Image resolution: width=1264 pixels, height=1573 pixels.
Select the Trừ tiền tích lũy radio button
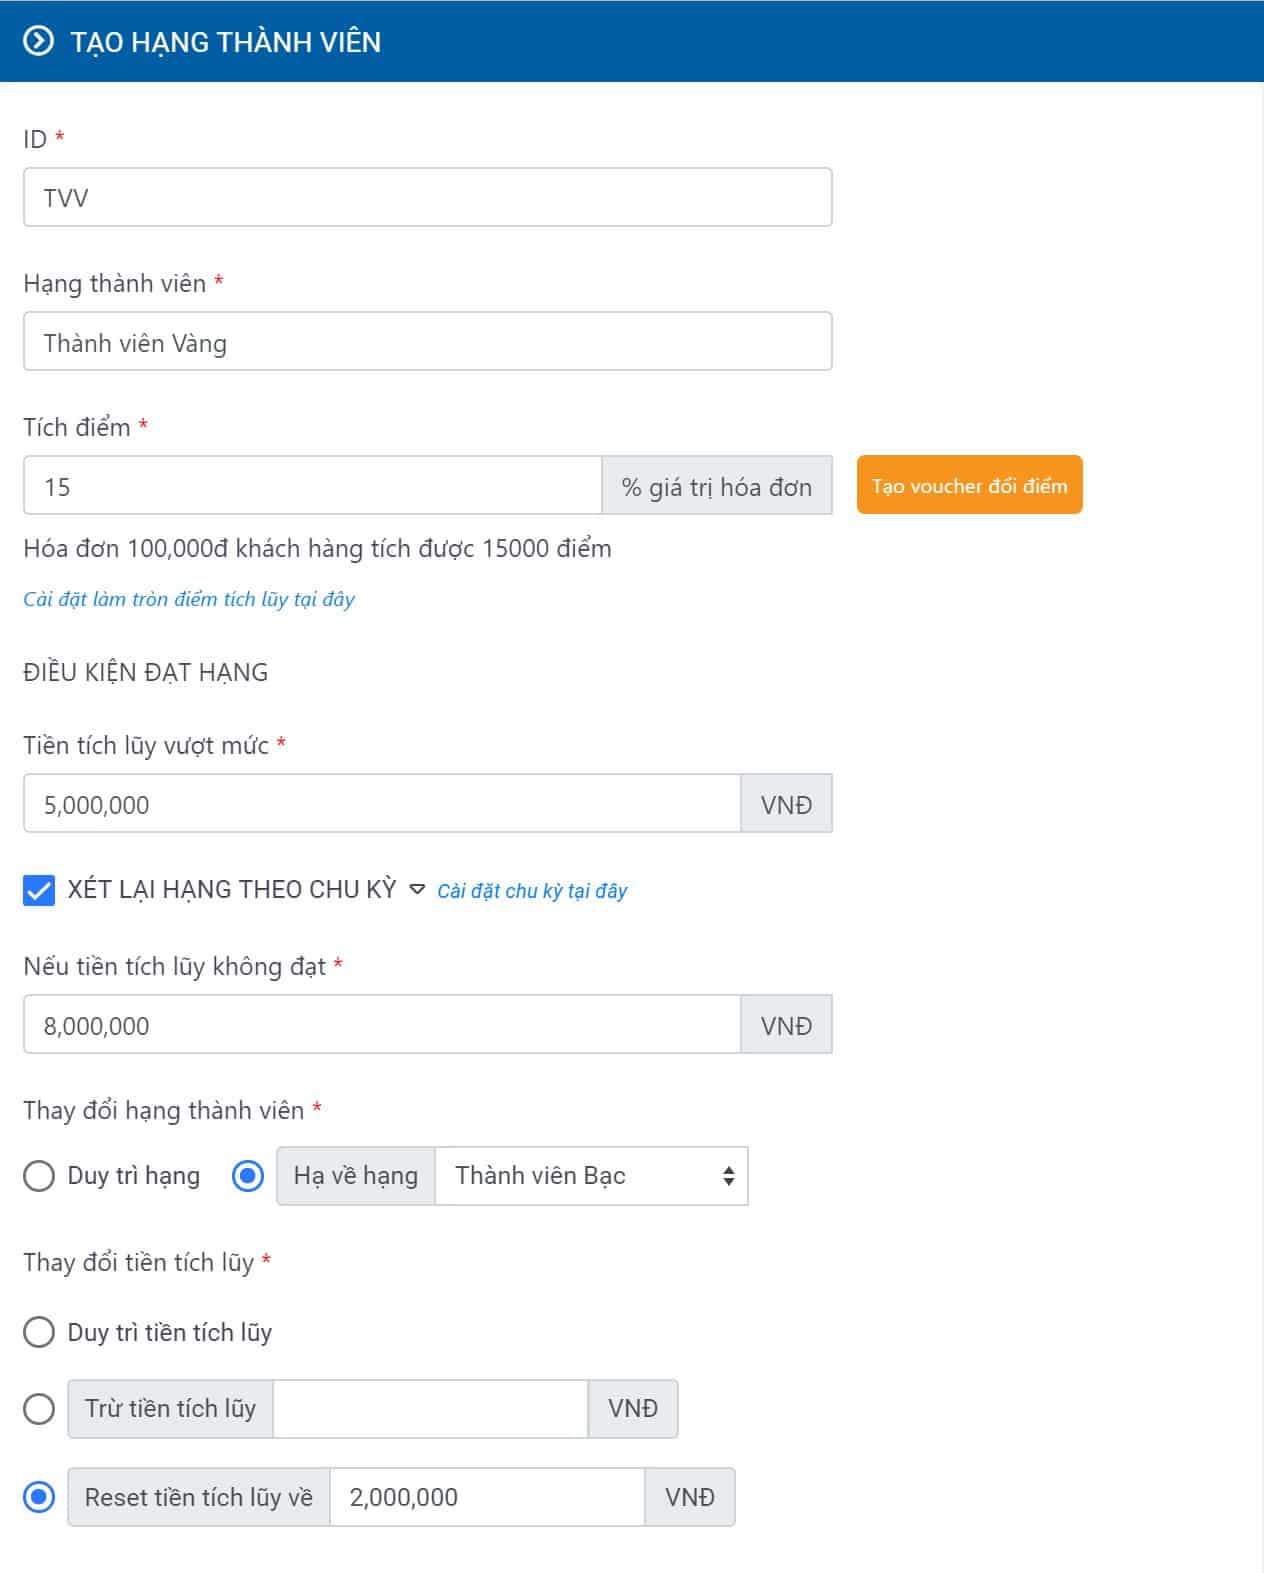coord(39,1409)
